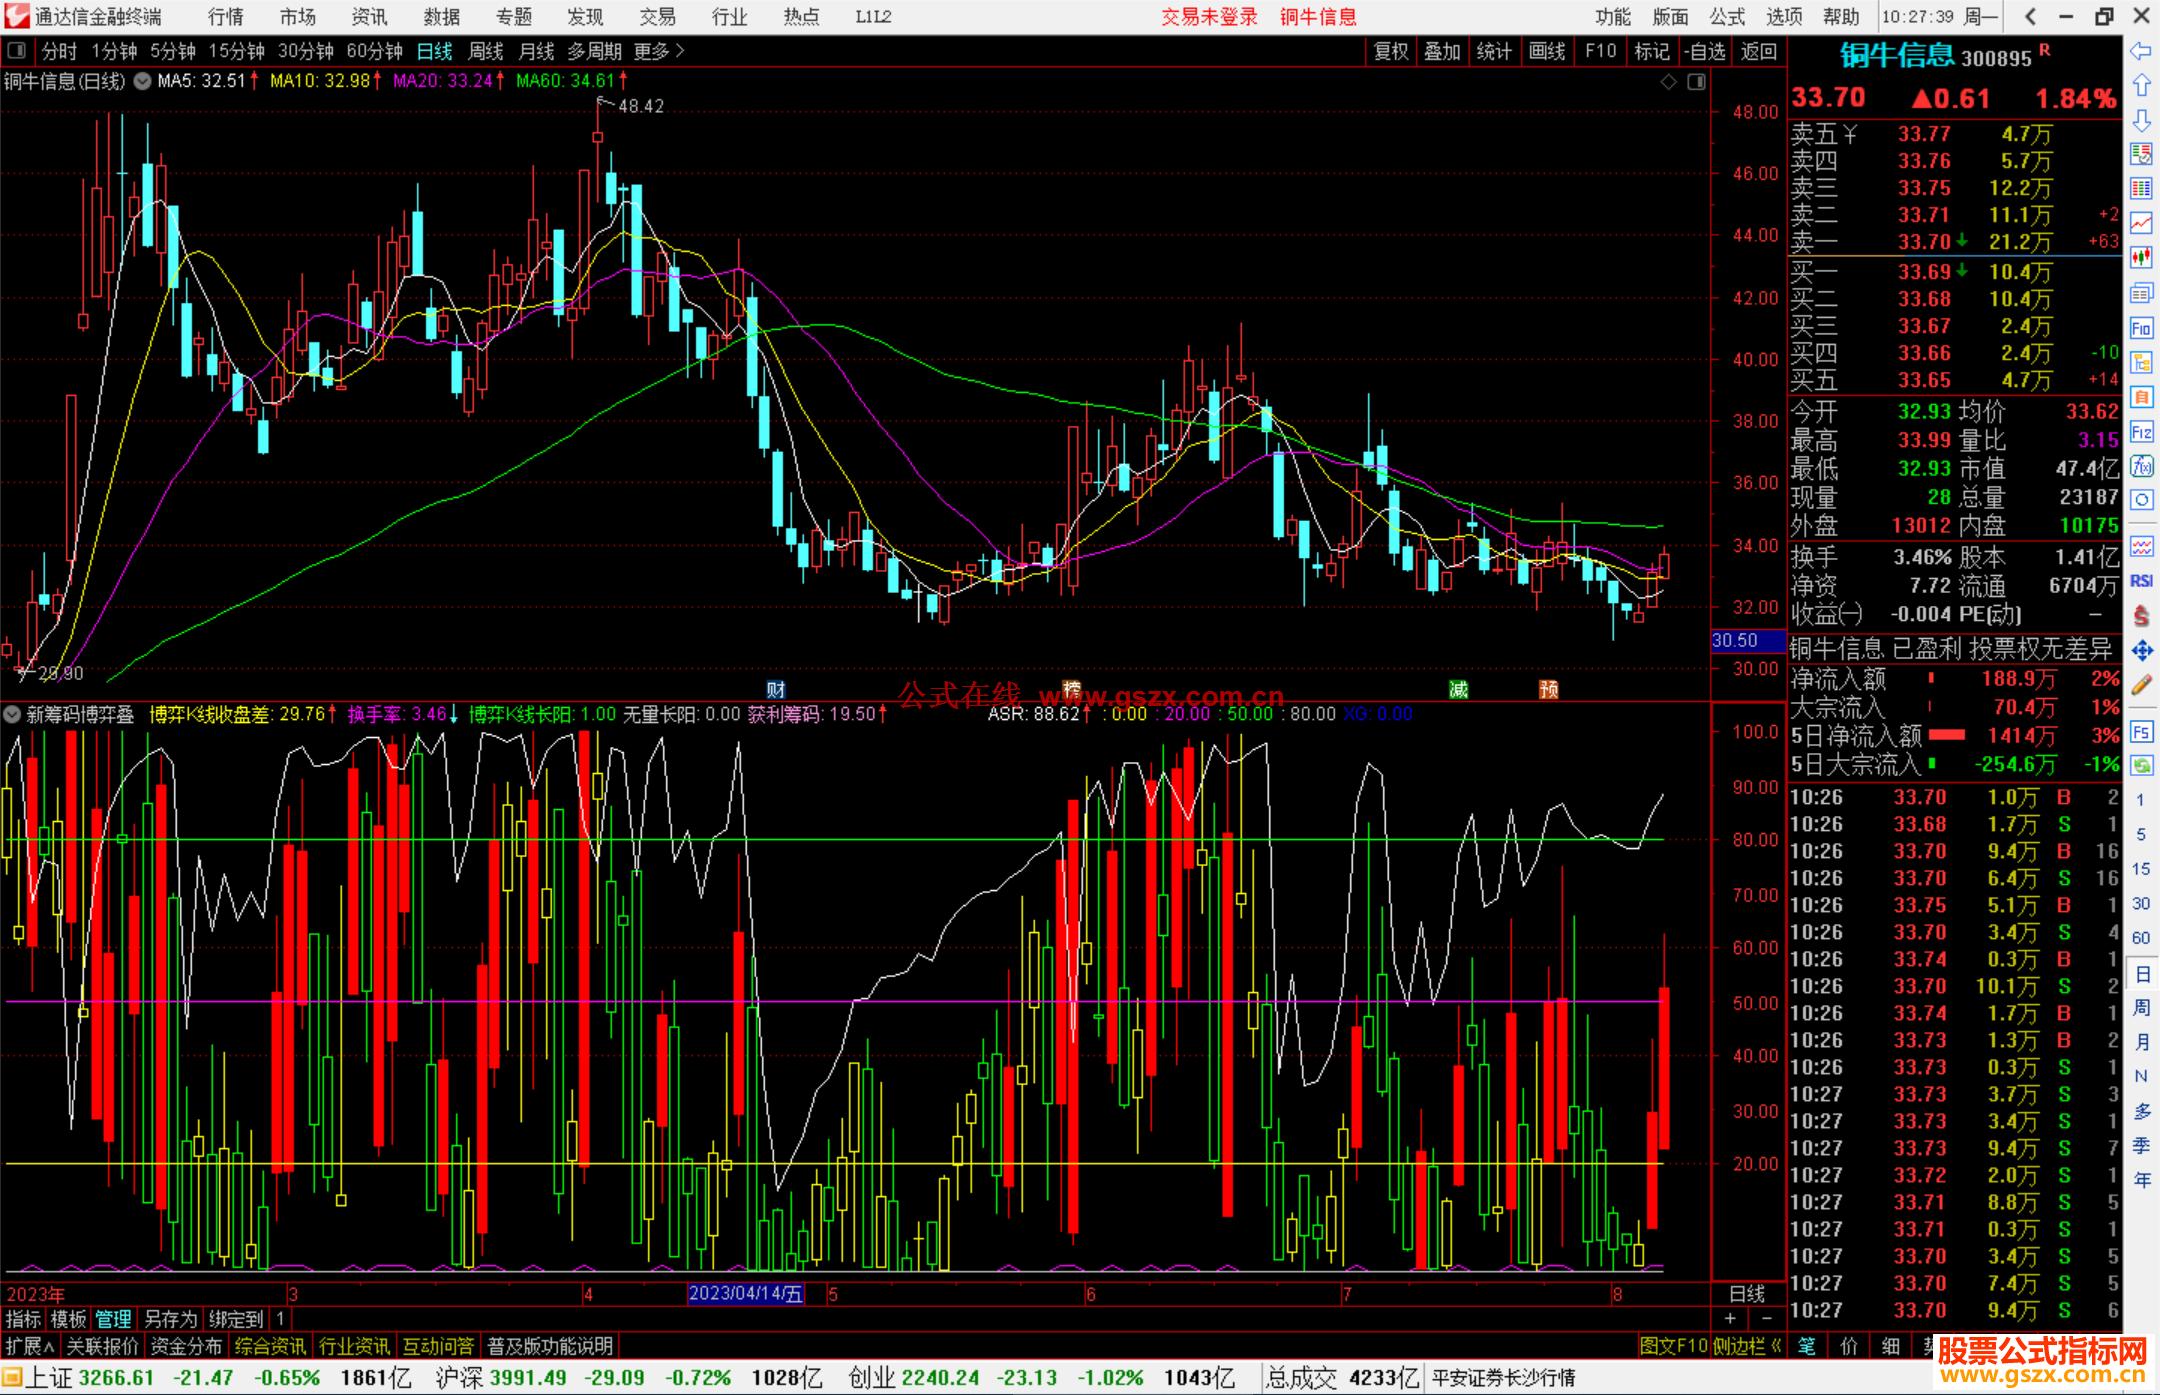This screenshot has width=2160, height=1395.
Task: Select the monthly 月 period in right sidebar
Action: pos(2141,1042)
